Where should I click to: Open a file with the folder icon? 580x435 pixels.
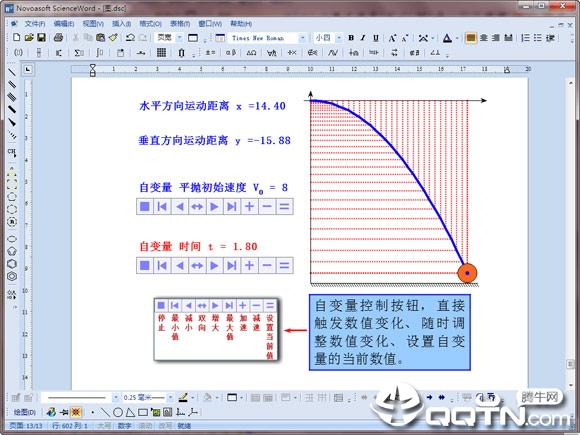click(29, 37)
